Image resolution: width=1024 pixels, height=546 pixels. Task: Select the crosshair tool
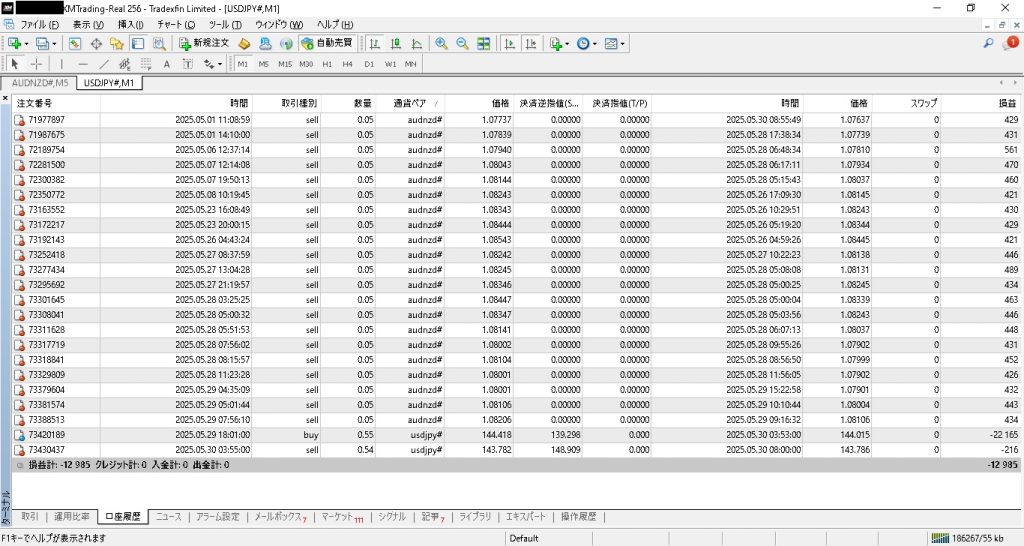tap(37, 64)
